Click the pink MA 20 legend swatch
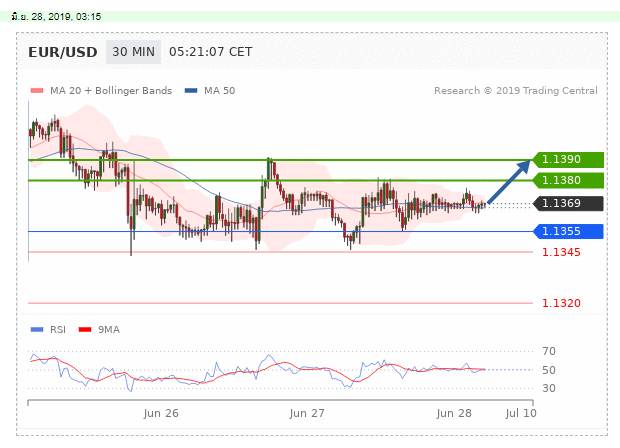This screenshot has height=448, width=620. pyautogui.click(x=37, y=91)
